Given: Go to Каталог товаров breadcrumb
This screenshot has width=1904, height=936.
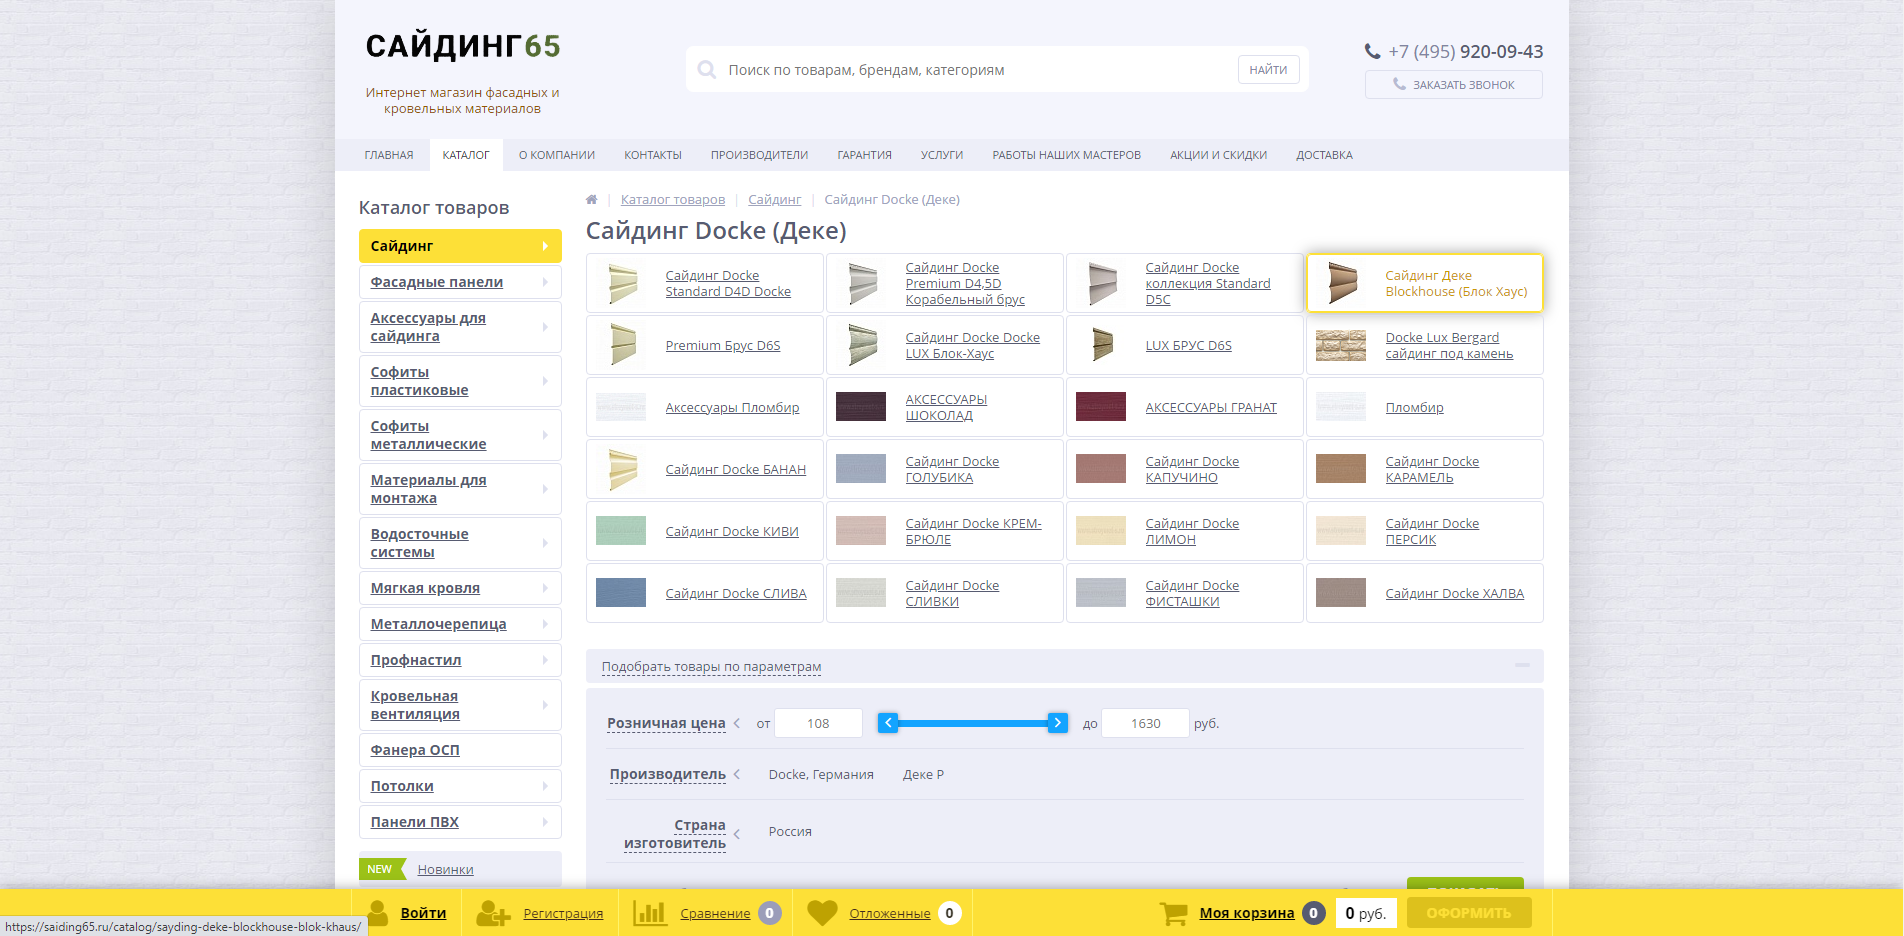Looking at the screenshot, I should [673, 200].
